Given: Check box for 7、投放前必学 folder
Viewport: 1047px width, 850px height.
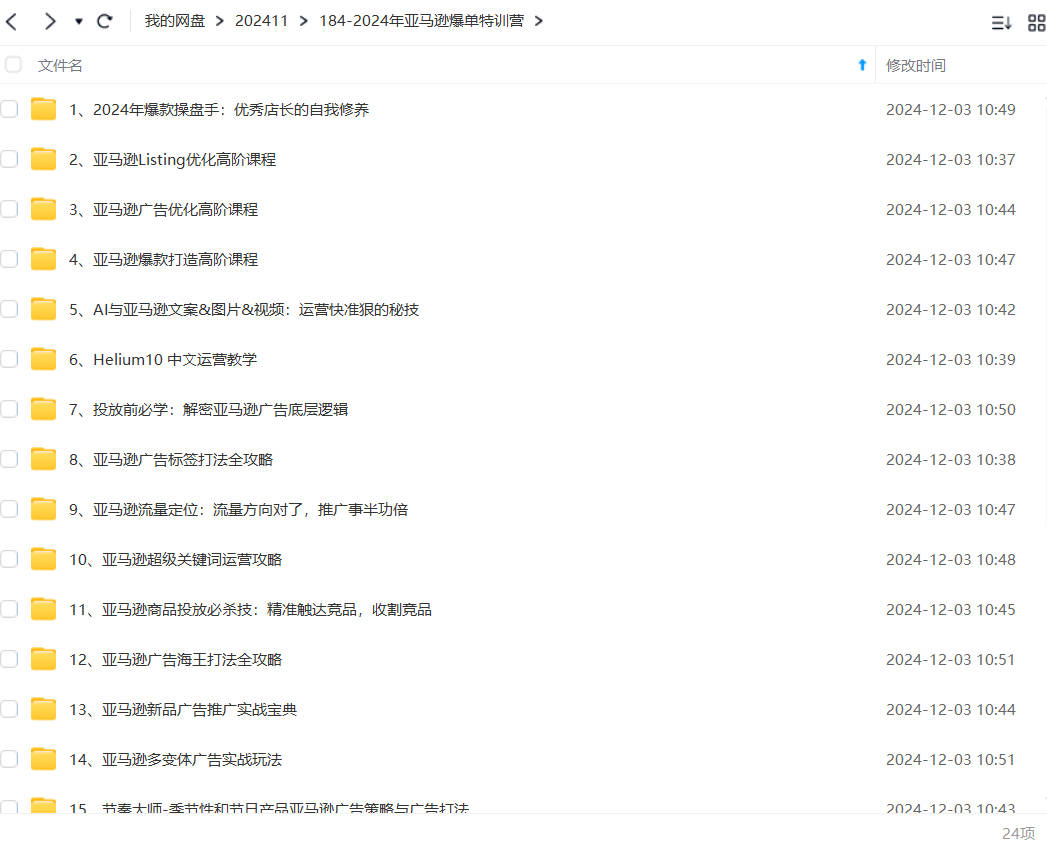Looking at the screenshot, I should pos(9,409).
